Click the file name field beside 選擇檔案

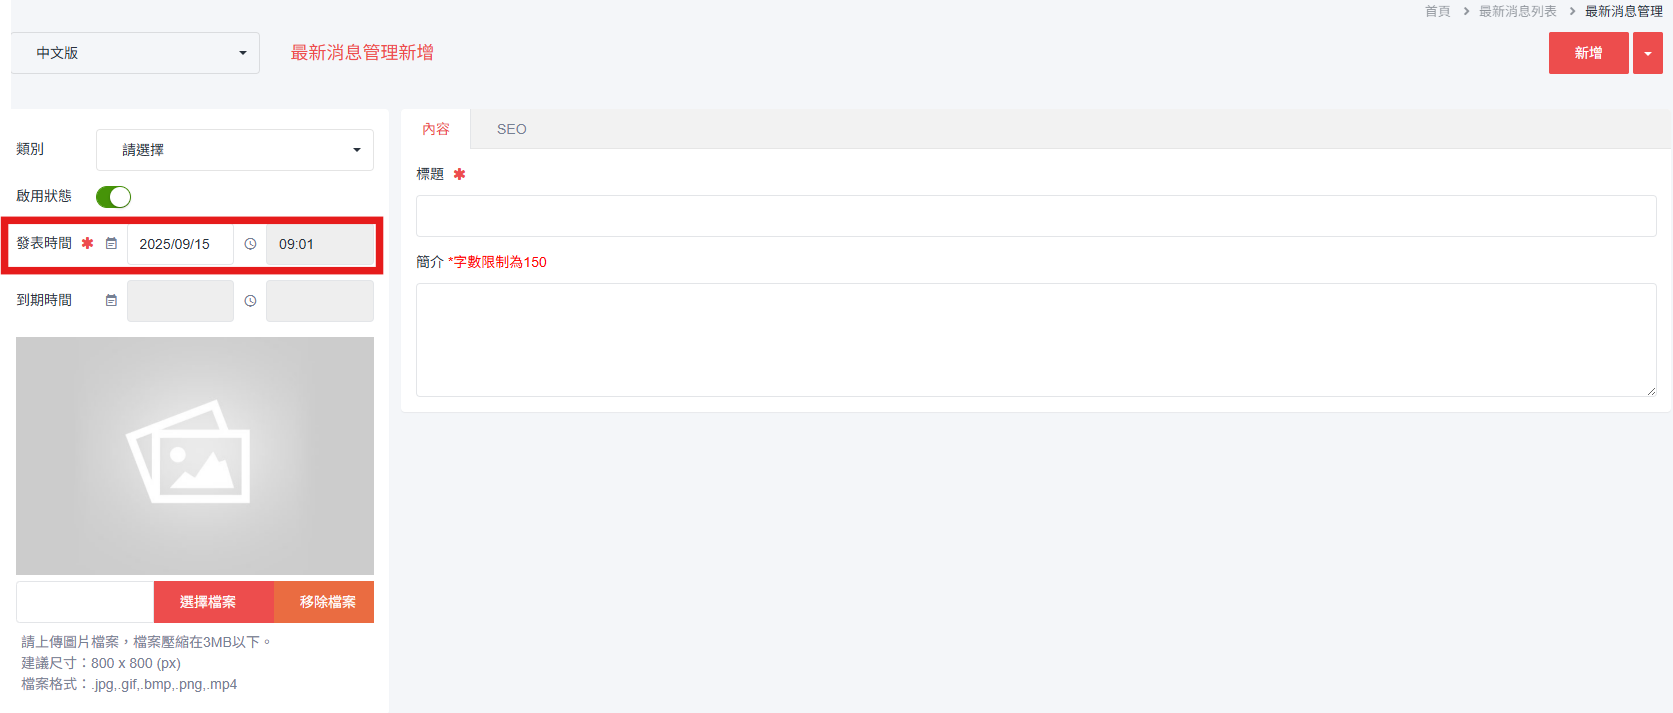pos(85,602)
